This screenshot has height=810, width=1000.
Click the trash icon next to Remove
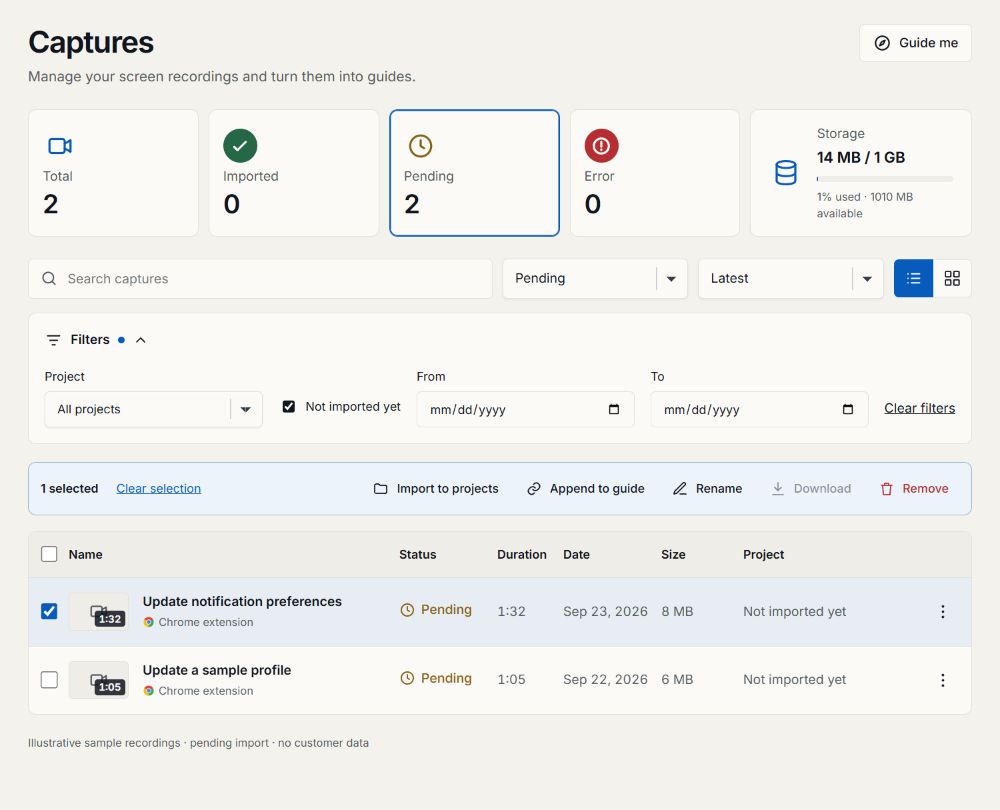coord(886,489)
